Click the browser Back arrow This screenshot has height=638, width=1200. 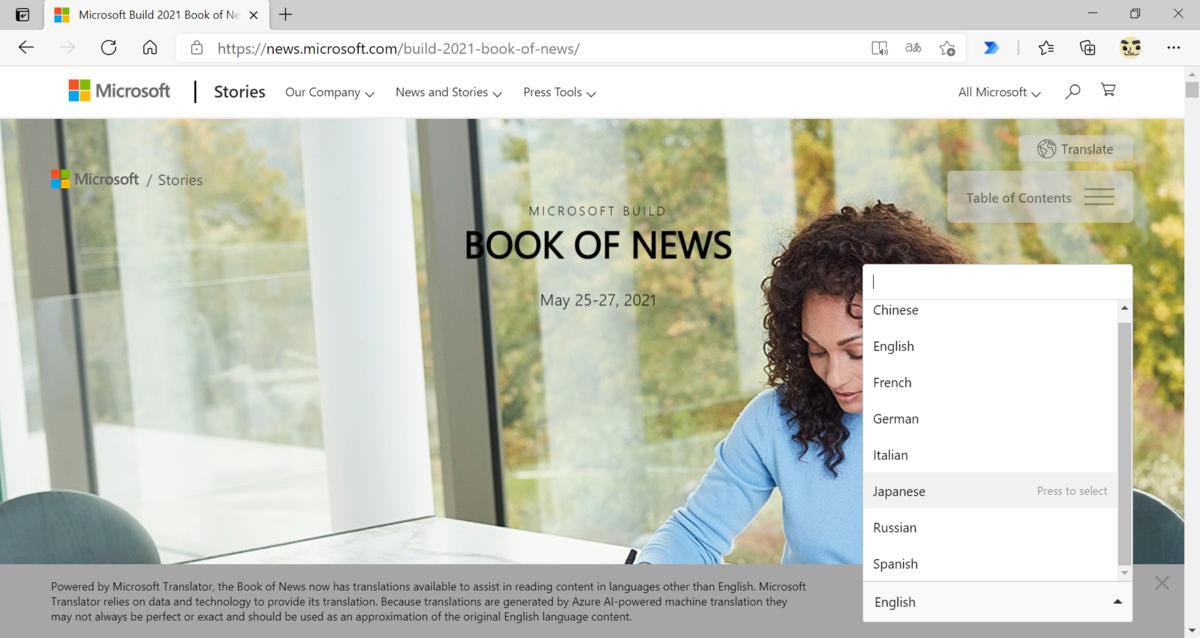click(26, 48)
